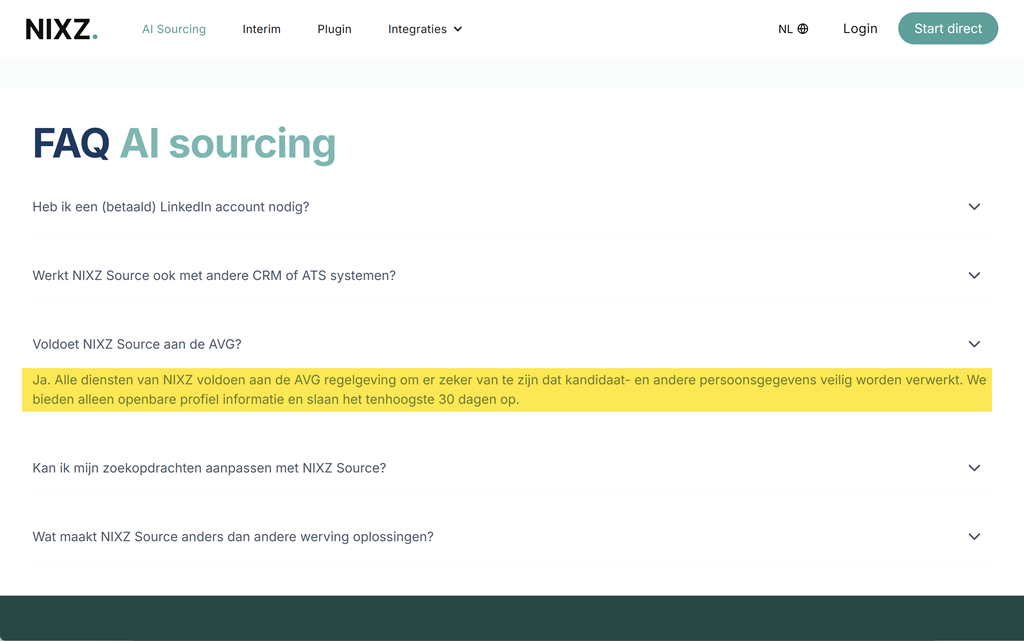Click the globe language icon
1024x641 pixels.
coord(803,29)
